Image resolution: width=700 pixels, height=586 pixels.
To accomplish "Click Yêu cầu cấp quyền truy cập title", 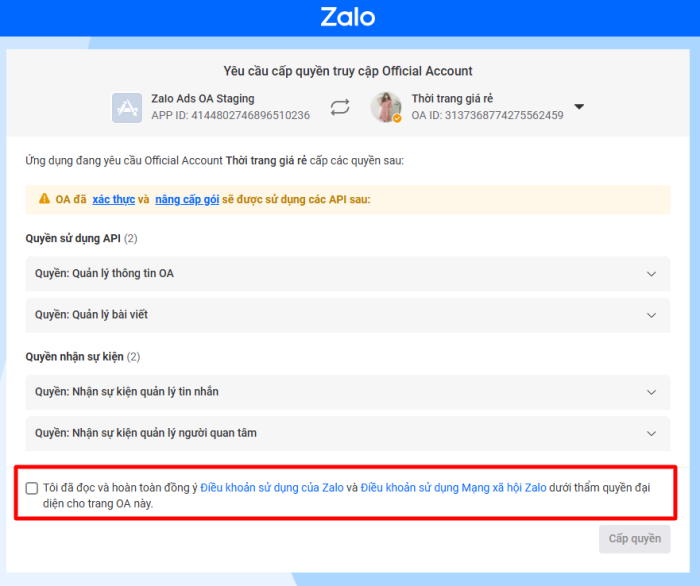I will click(x=348, y=71).
